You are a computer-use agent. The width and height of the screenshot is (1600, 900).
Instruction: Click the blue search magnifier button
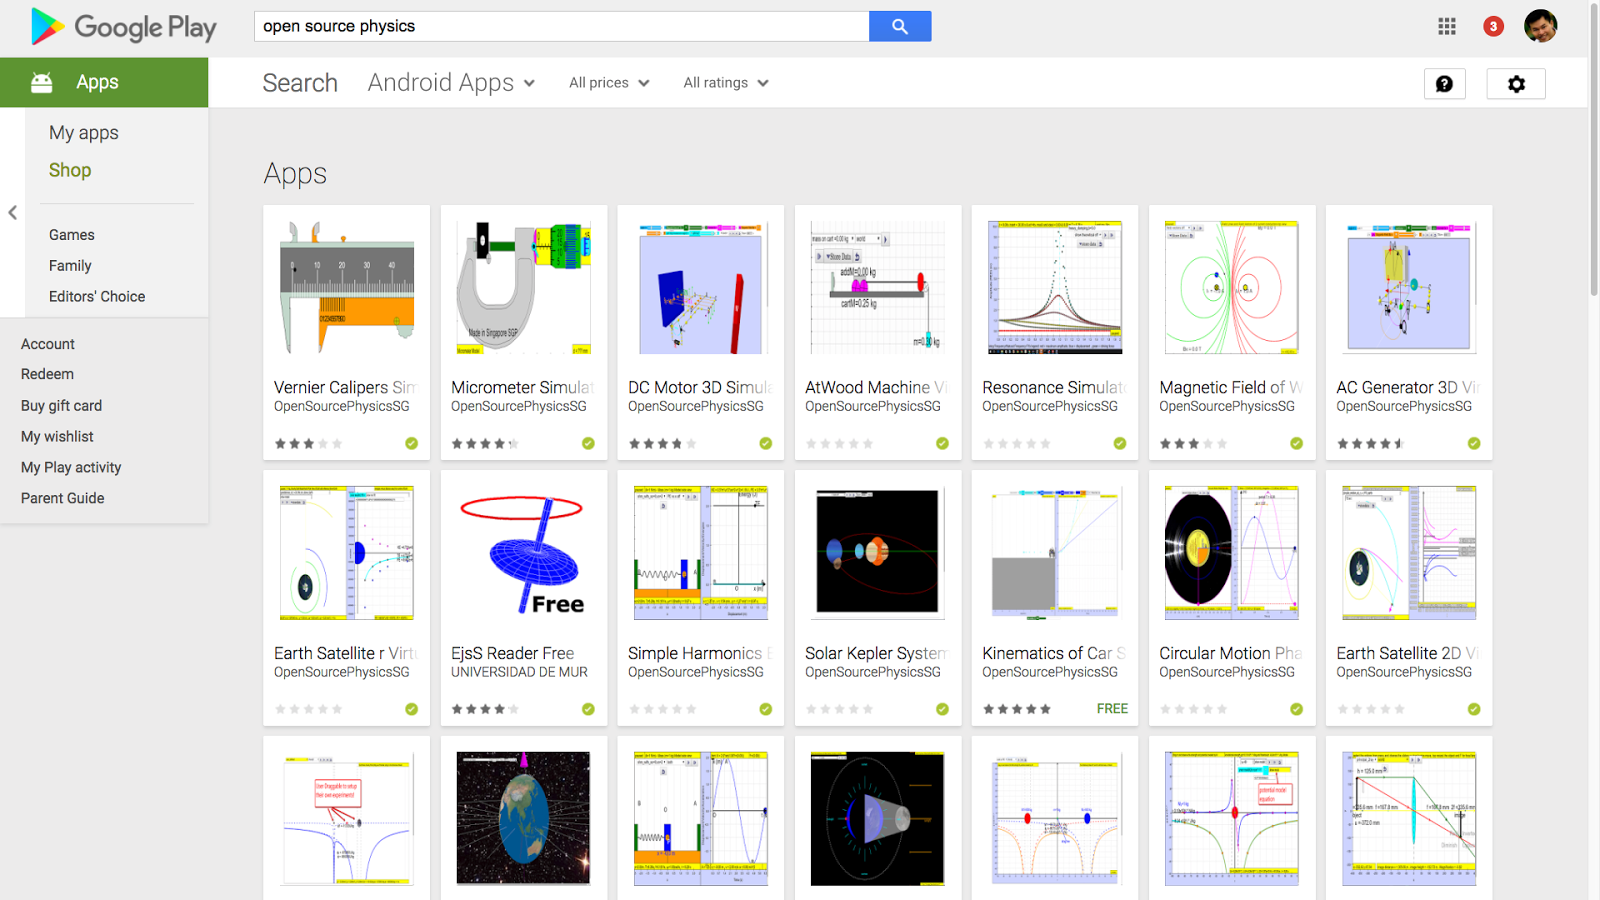click(x=900, y=27)
